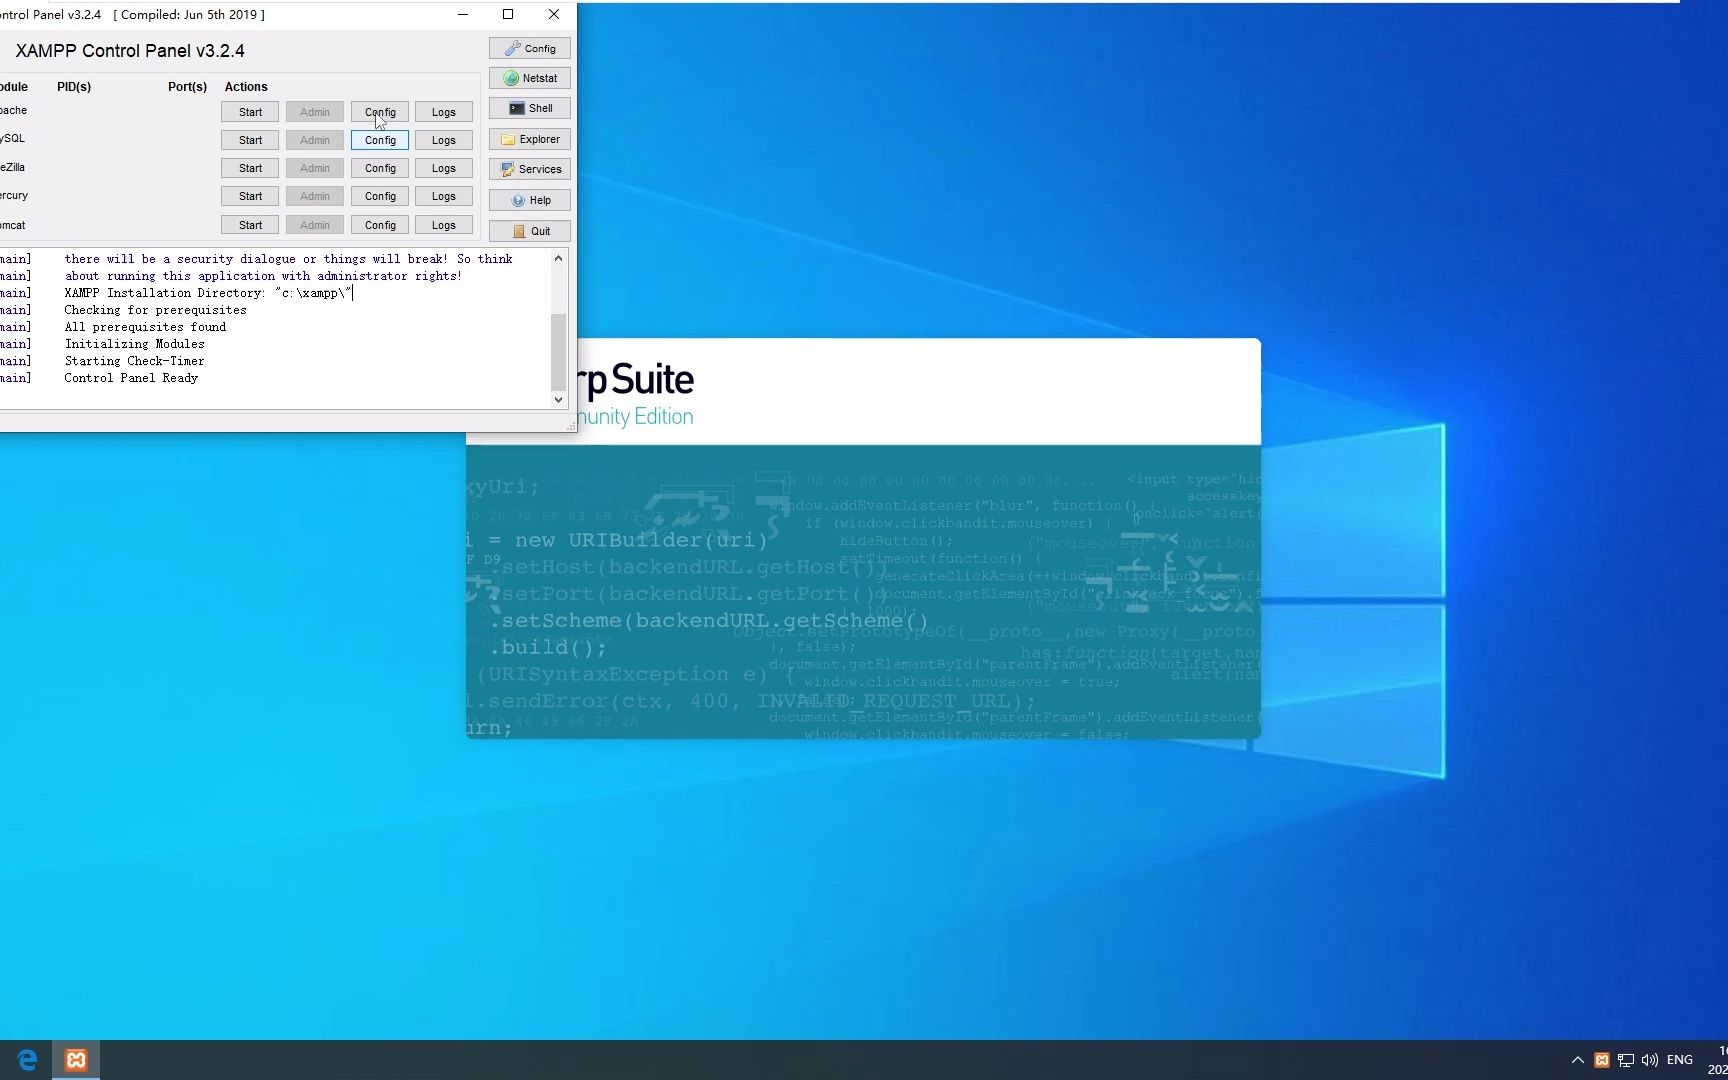Open Explorer from the XAMPP side panel
This screenshot has height=1080, width=1728.
click(x=529, y=139)
